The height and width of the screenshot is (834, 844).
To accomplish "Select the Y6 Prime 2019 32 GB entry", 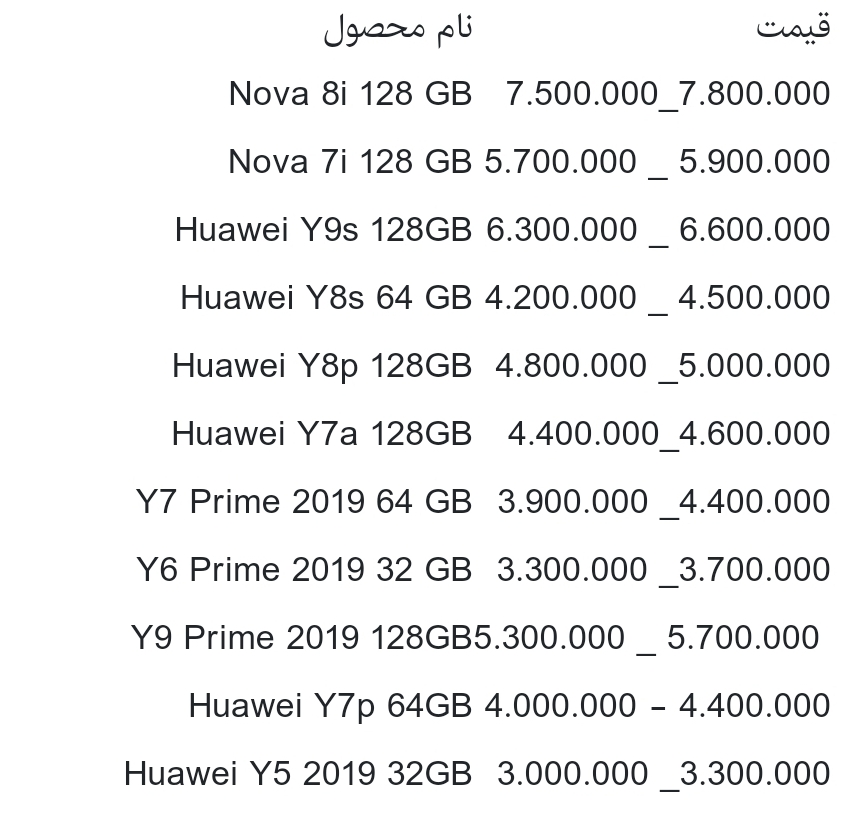I will point(303,570).
